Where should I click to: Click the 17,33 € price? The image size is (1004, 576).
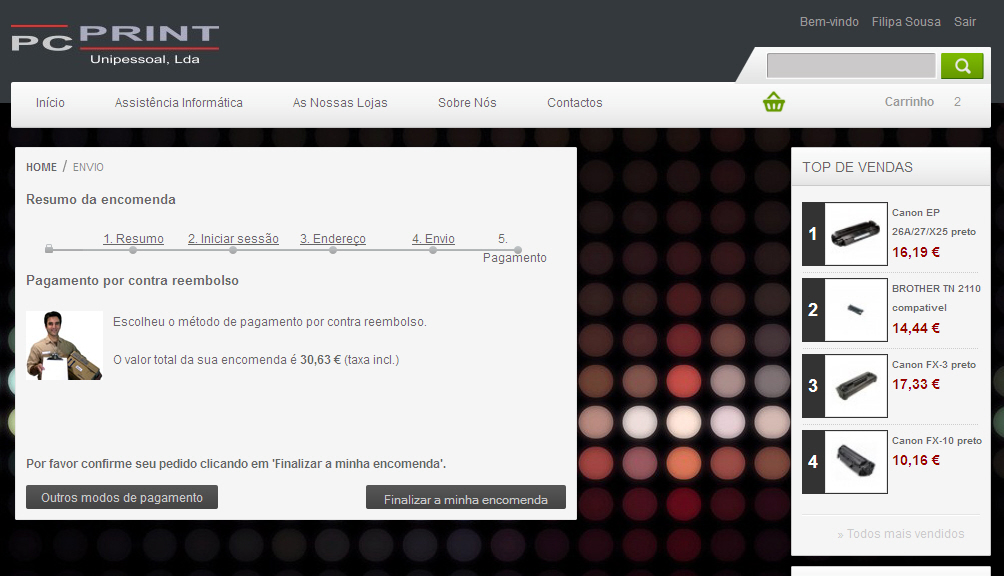pyautogui.click(x=916, y=384)
